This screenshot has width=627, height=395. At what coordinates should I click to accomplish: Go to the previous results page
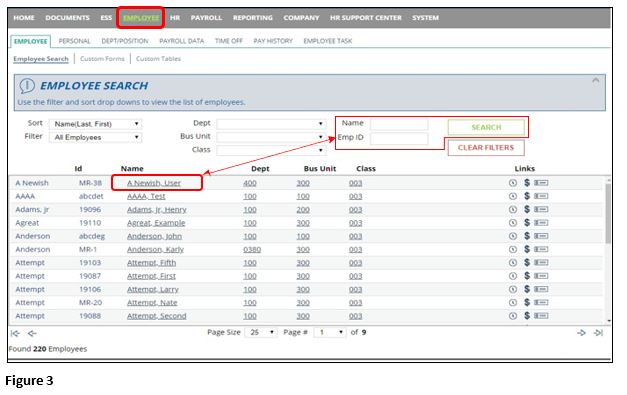click(x=32, y=333)
